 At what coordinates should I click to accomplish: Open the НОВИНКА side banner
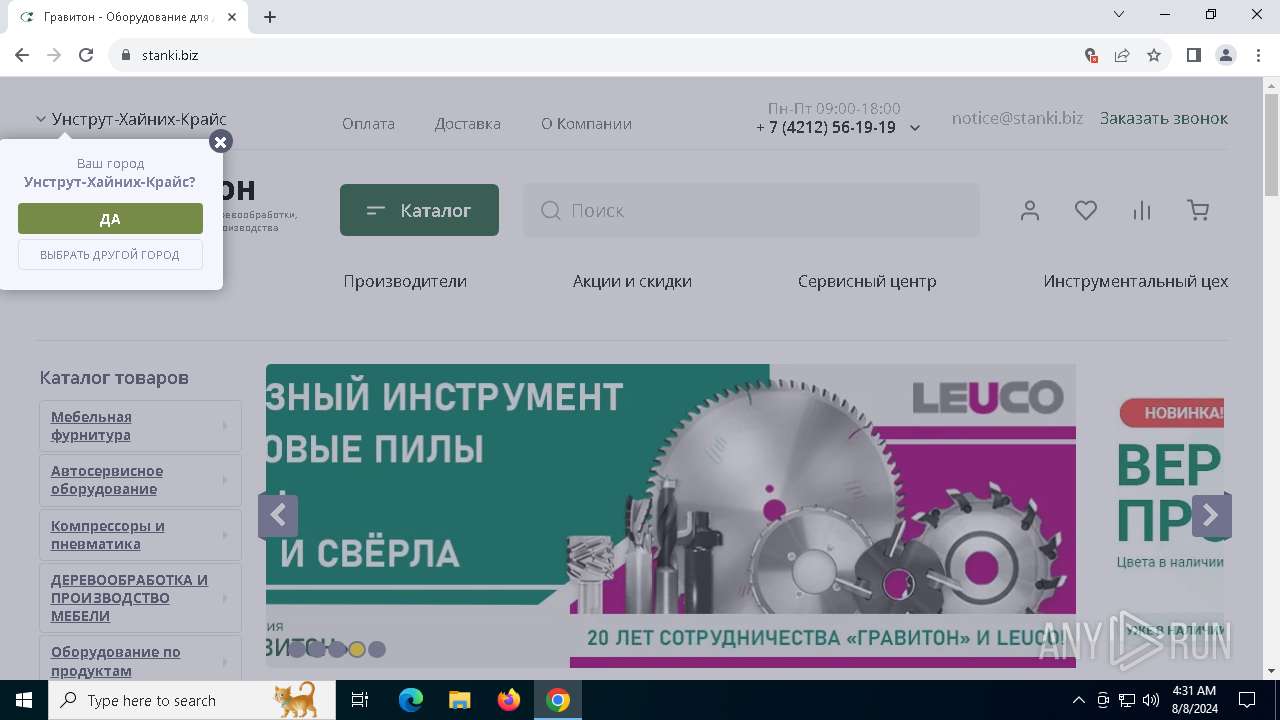pos(1170,515)
